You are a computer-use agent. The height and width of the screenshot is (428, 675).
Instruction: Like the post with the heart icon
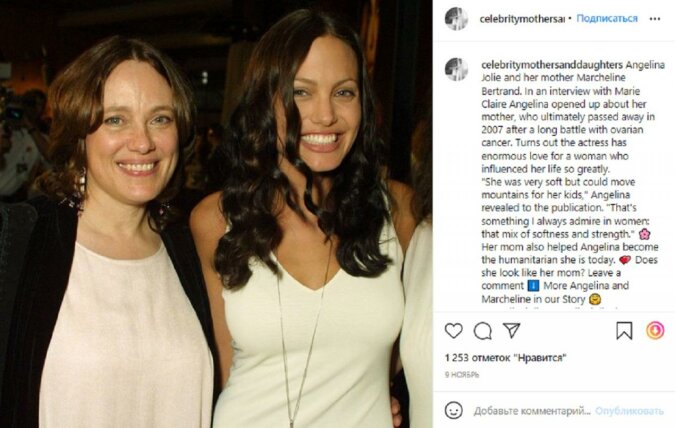(454, 330)
